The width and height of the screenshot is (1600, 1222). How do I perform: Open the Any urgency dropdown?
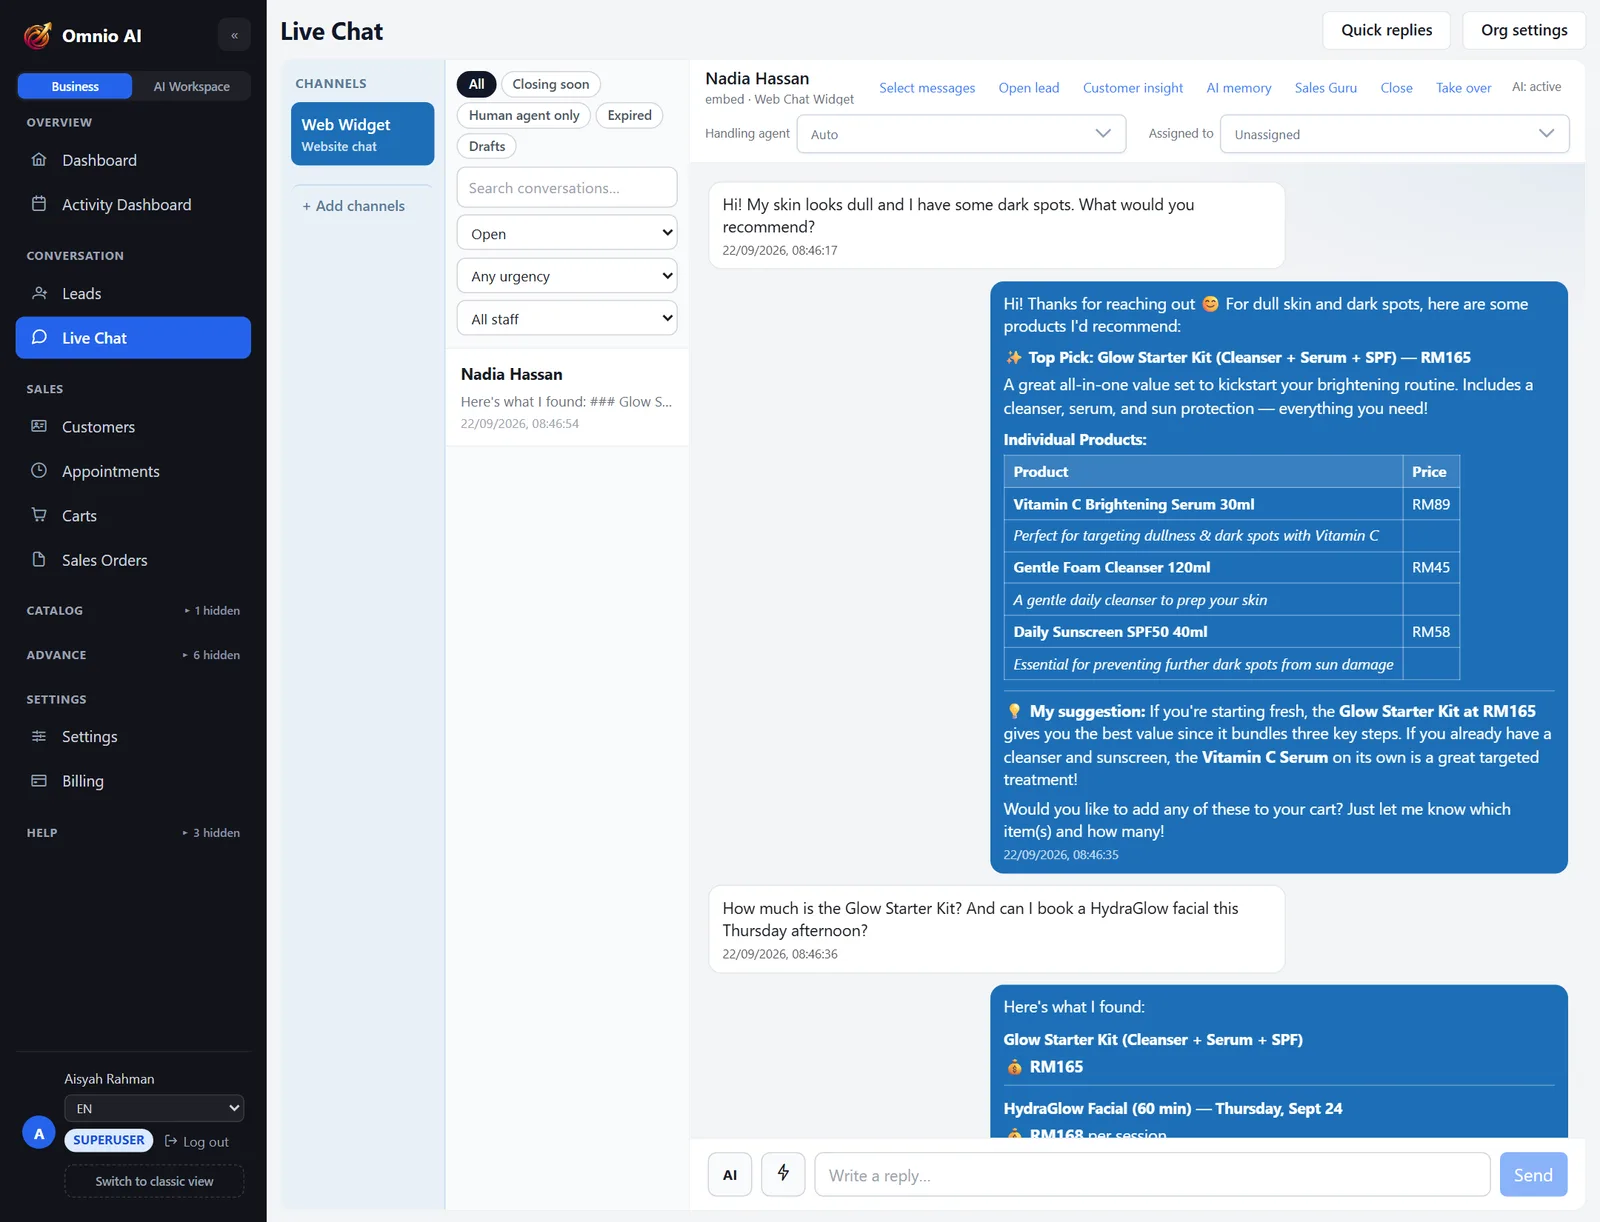tap(567, 276)
